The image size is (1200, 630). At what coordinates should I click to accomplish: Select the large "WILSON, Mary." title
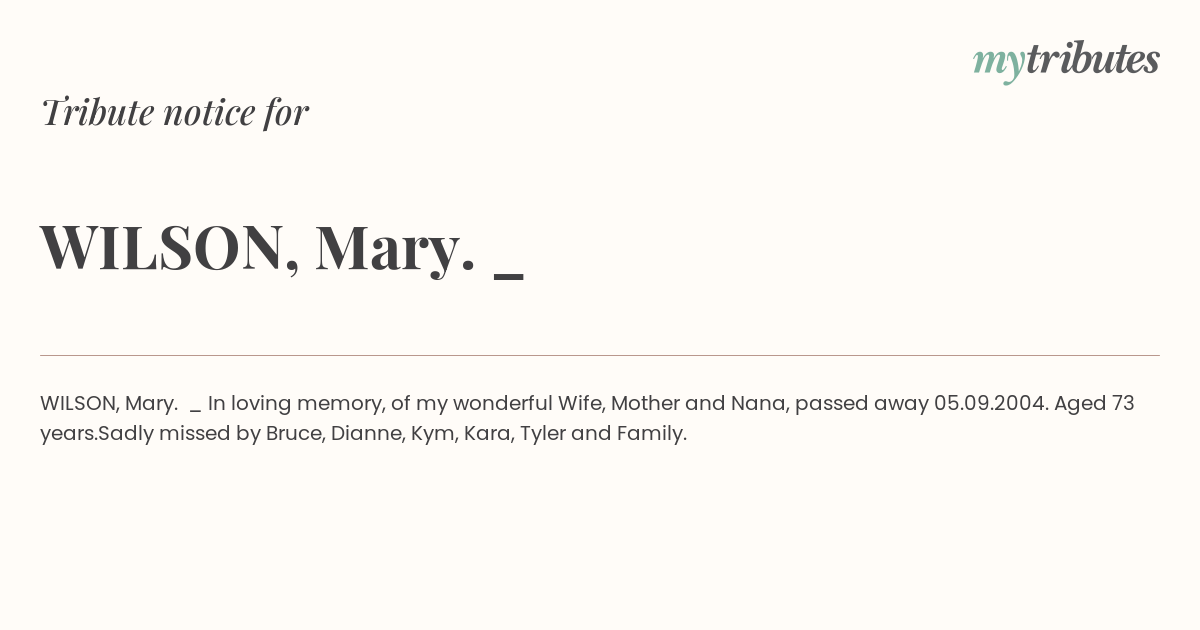(x=258, y=247)
